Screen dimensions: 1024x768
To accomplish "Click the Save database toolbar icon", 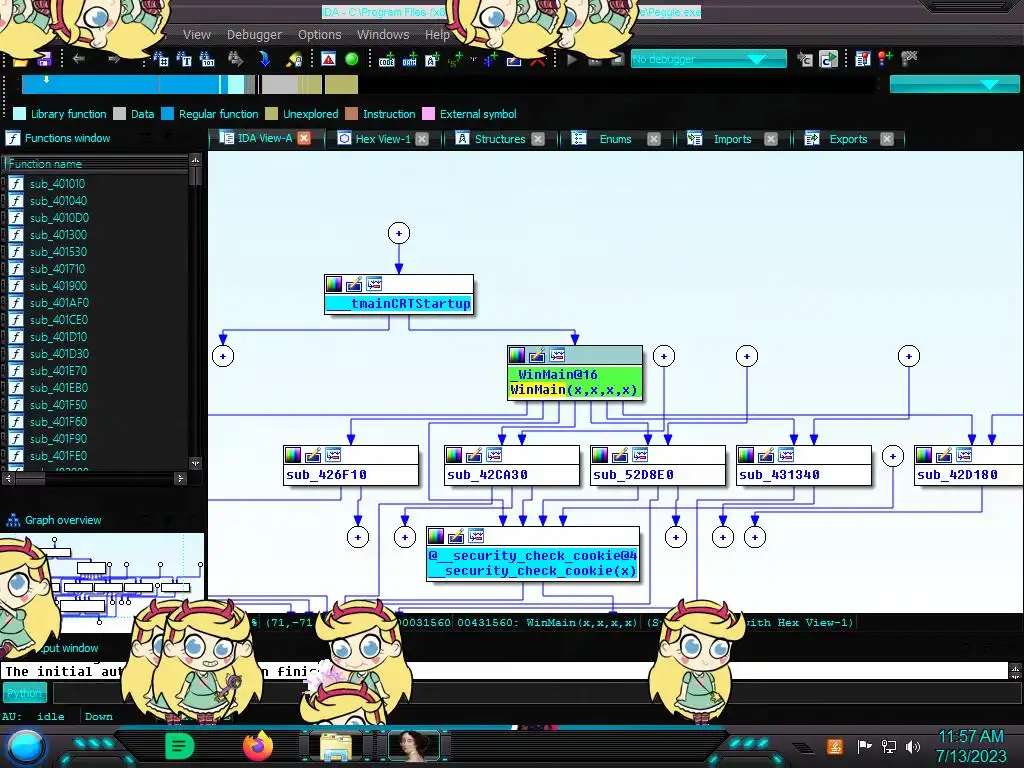I will tap(44, 60).
